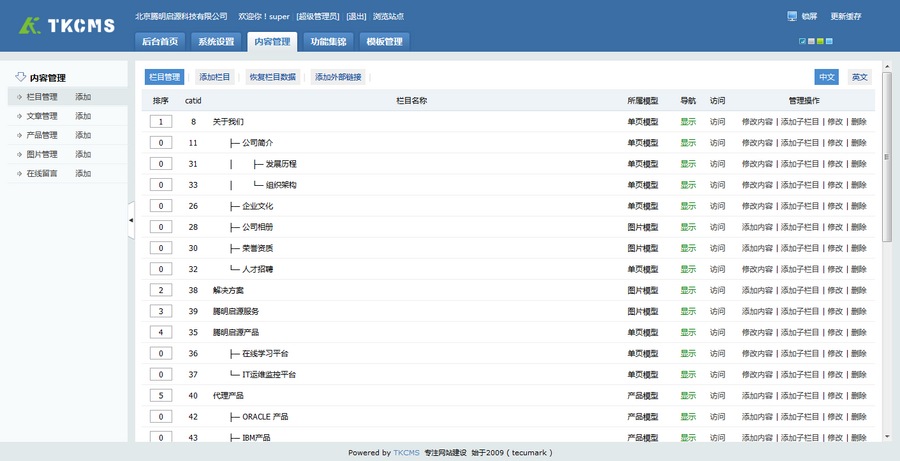Switch language to 中文

(x=827, y=77)
